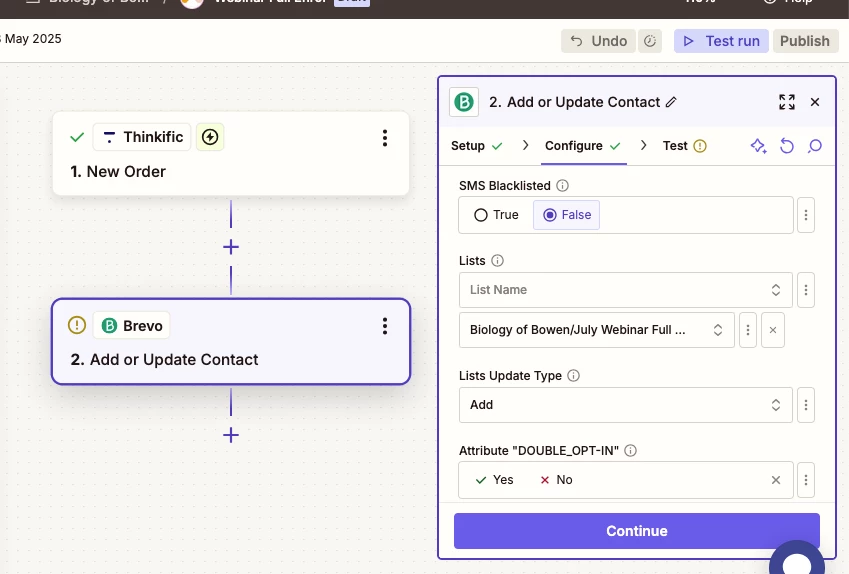Click the Publish button
This screenshot has height=574, width=849.
tap(805, 41)
